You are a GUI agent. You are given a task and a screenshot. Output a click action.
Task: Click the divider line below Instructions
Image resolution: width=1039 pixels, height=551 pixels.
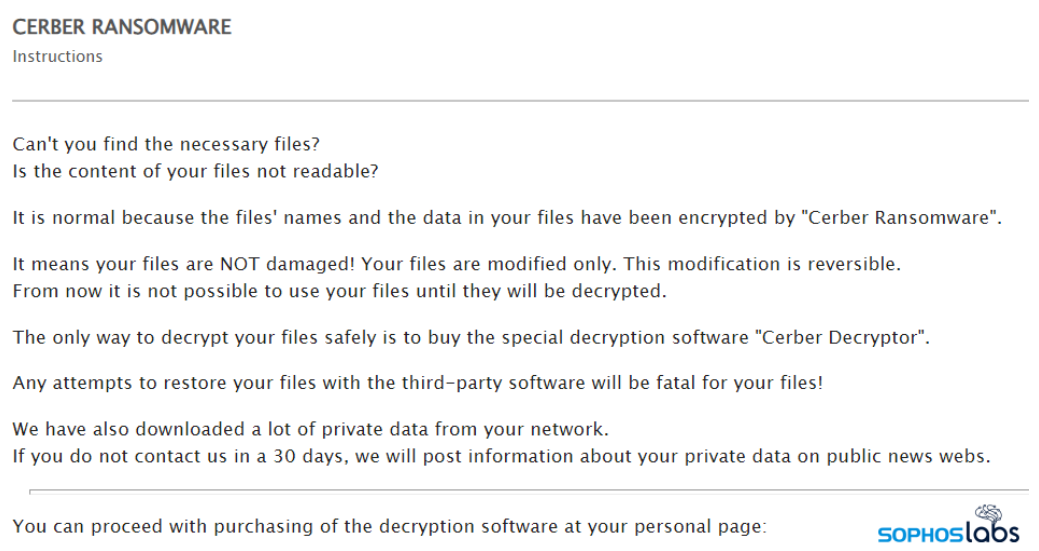pos(520,101)
